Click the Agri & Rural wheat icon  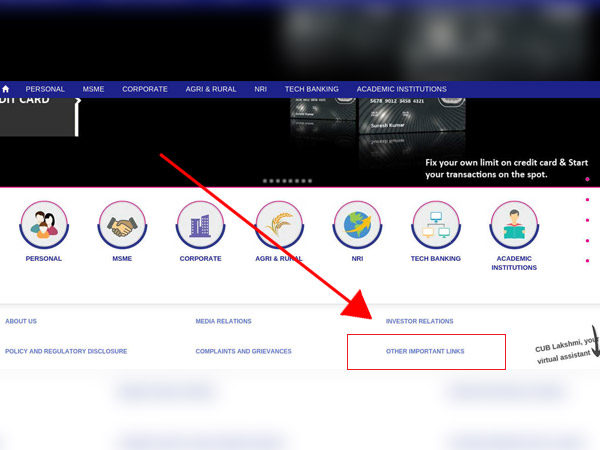point(279,225)
